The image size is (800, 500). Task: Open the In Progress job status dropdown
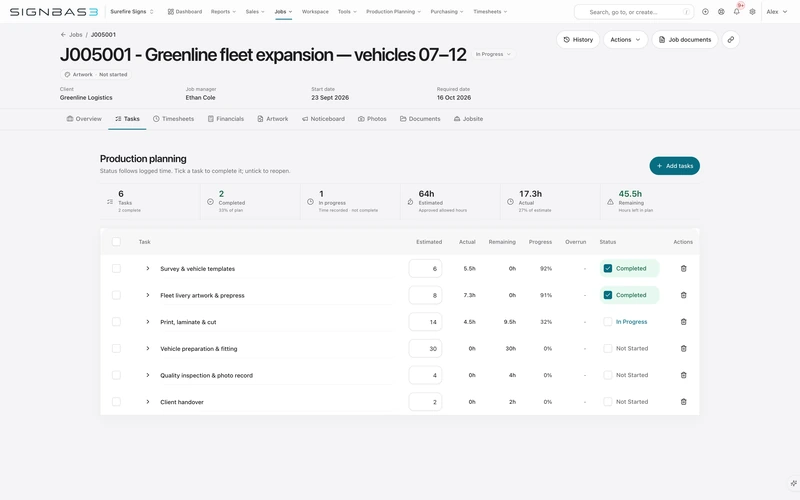tap(493, 54)
